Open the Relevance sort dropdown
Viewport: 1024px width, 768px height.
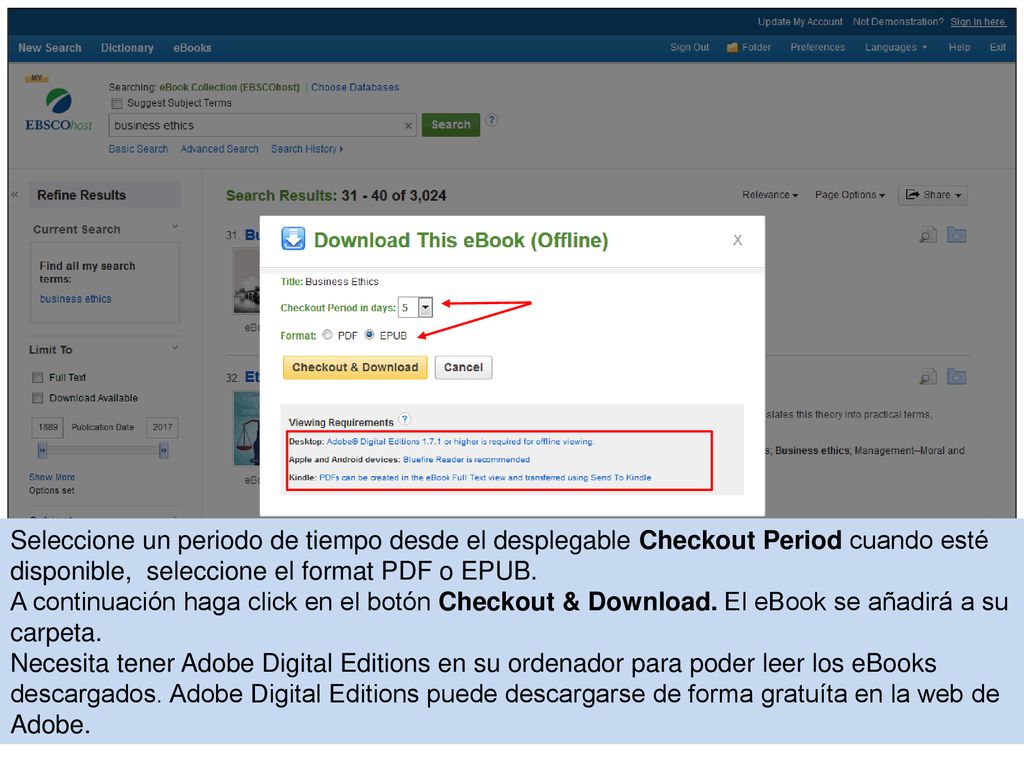[x=770, y=195]
